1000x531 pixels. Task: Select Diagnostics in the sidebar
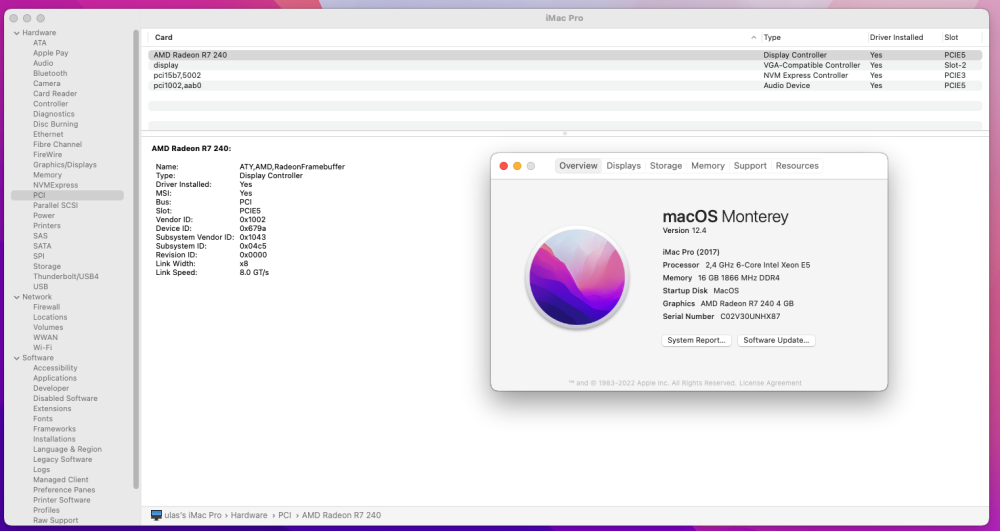click(x=54, y=114)
